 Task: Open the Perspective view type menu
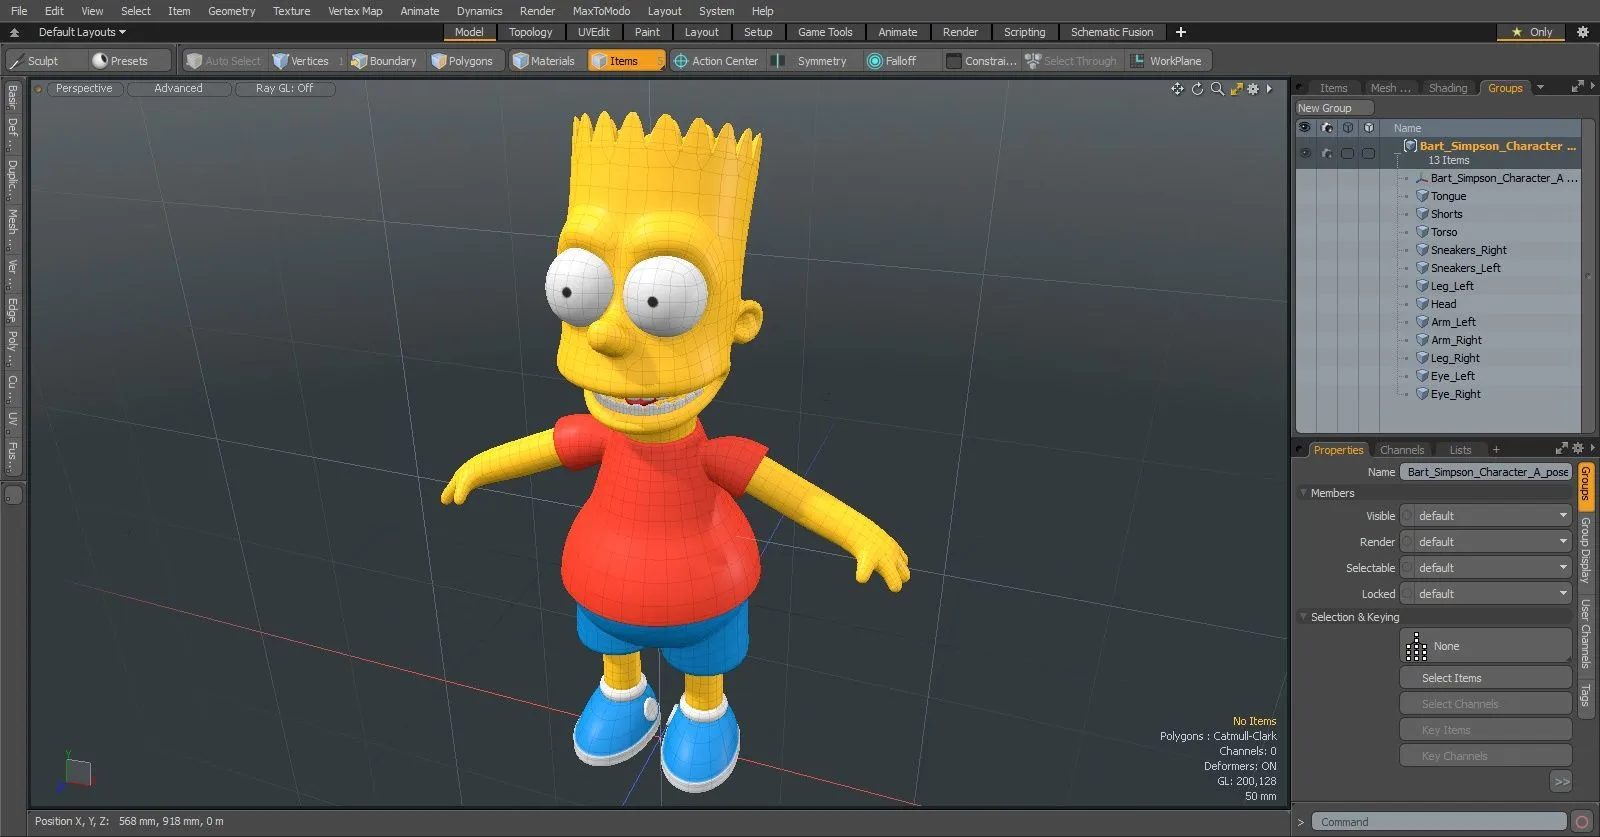click(84, 89)
